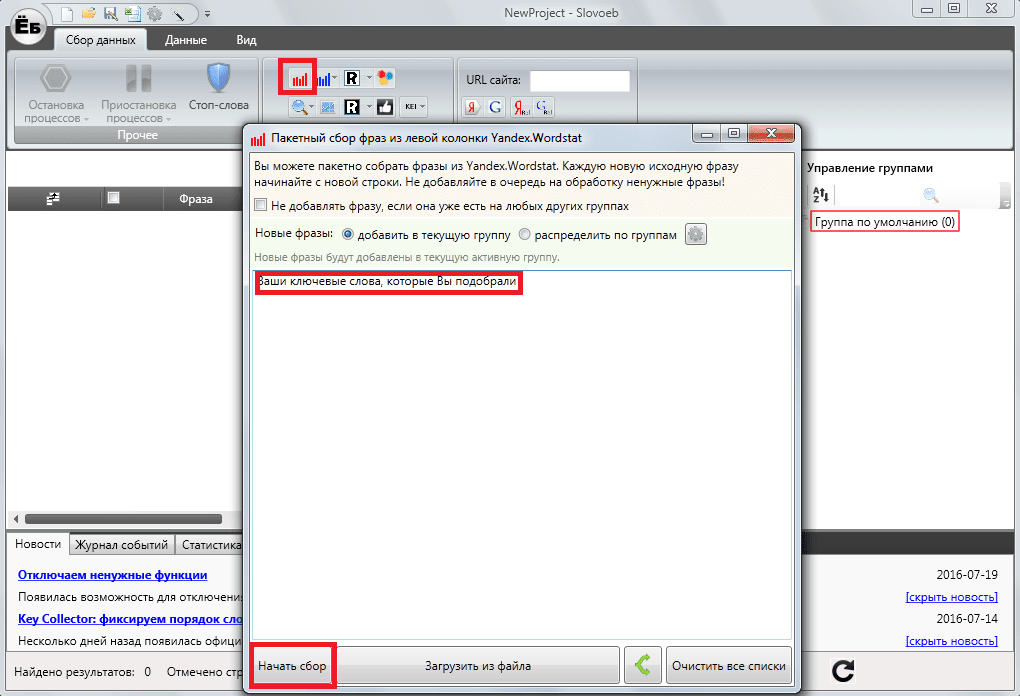1020x696 pixels.
Task: Click '[скрыть новость]' for 2016-07-19 news
Action: point(951,596)
